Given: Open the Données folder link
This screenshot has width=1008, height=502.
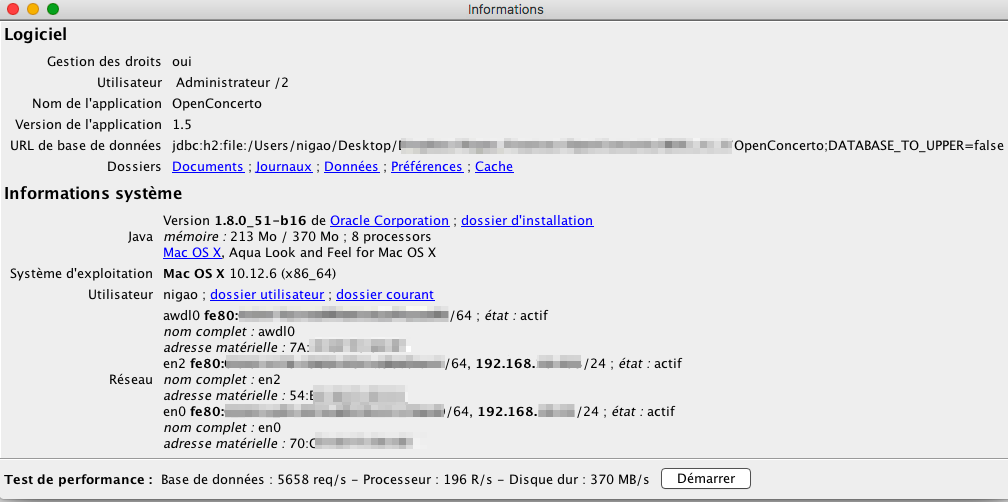Looking at the screenshot, I should [351, 166].
